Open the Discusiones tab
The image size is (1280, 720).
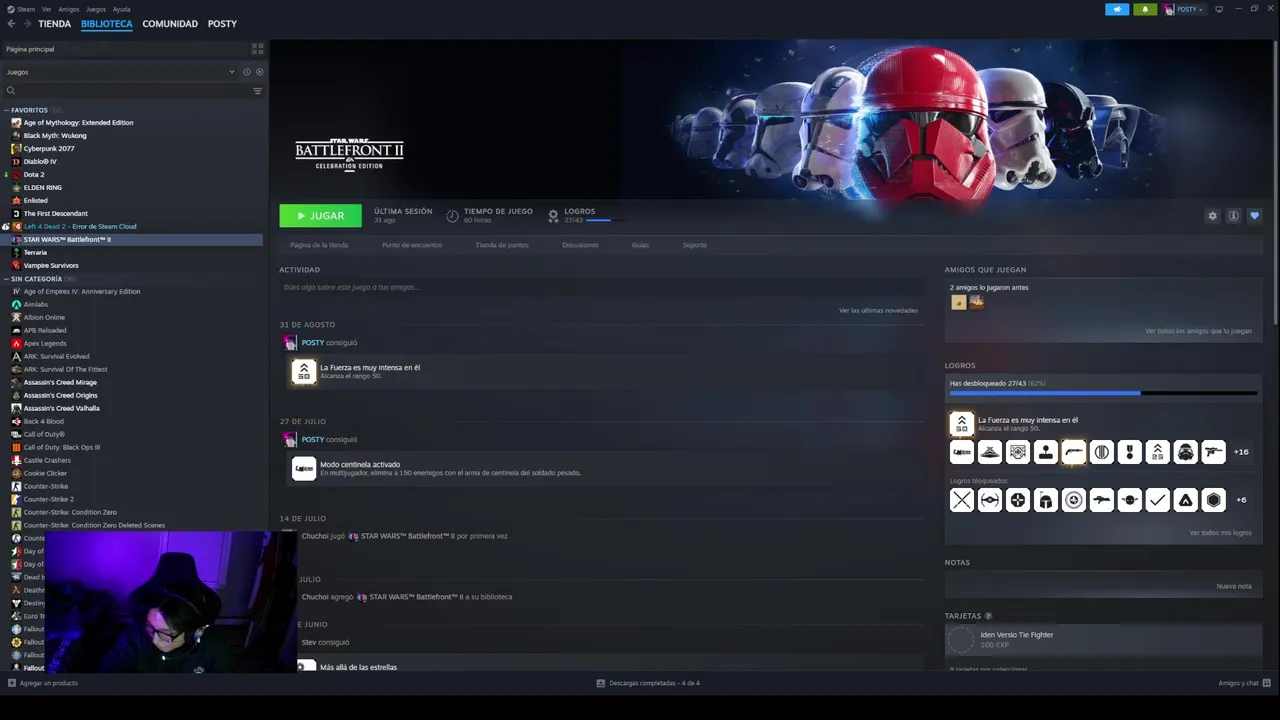(580, 245)
